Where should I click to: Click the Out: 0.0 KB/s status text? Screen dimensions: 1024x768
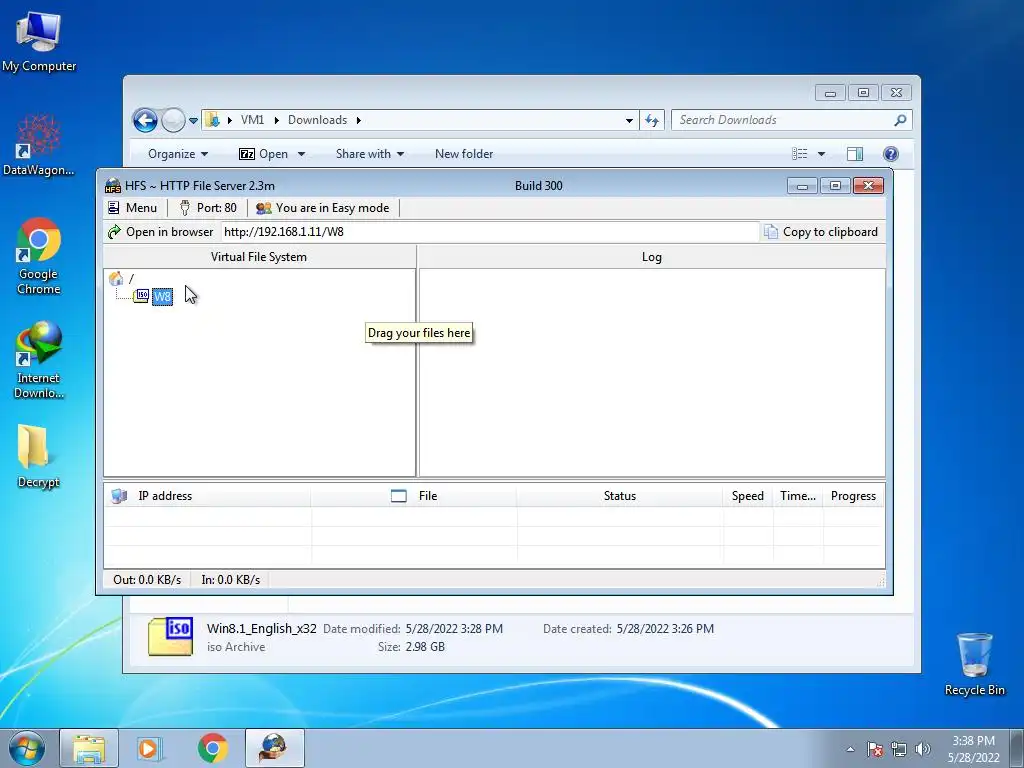147,580
